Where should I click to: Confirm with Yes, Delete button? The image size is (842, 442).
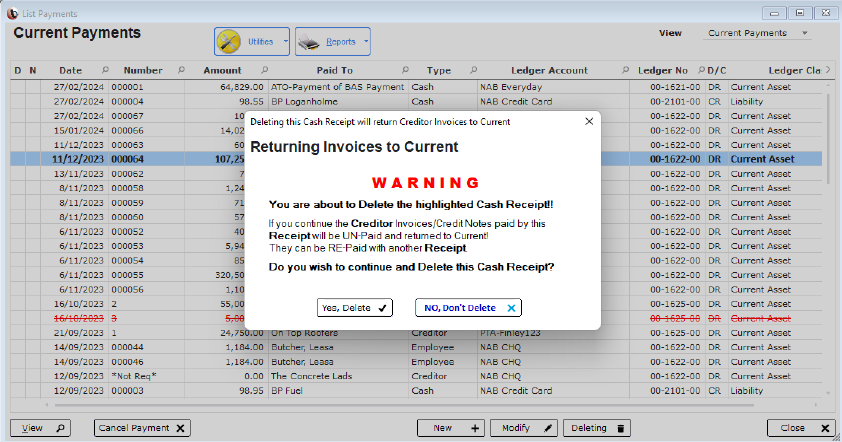coord(354,308)
